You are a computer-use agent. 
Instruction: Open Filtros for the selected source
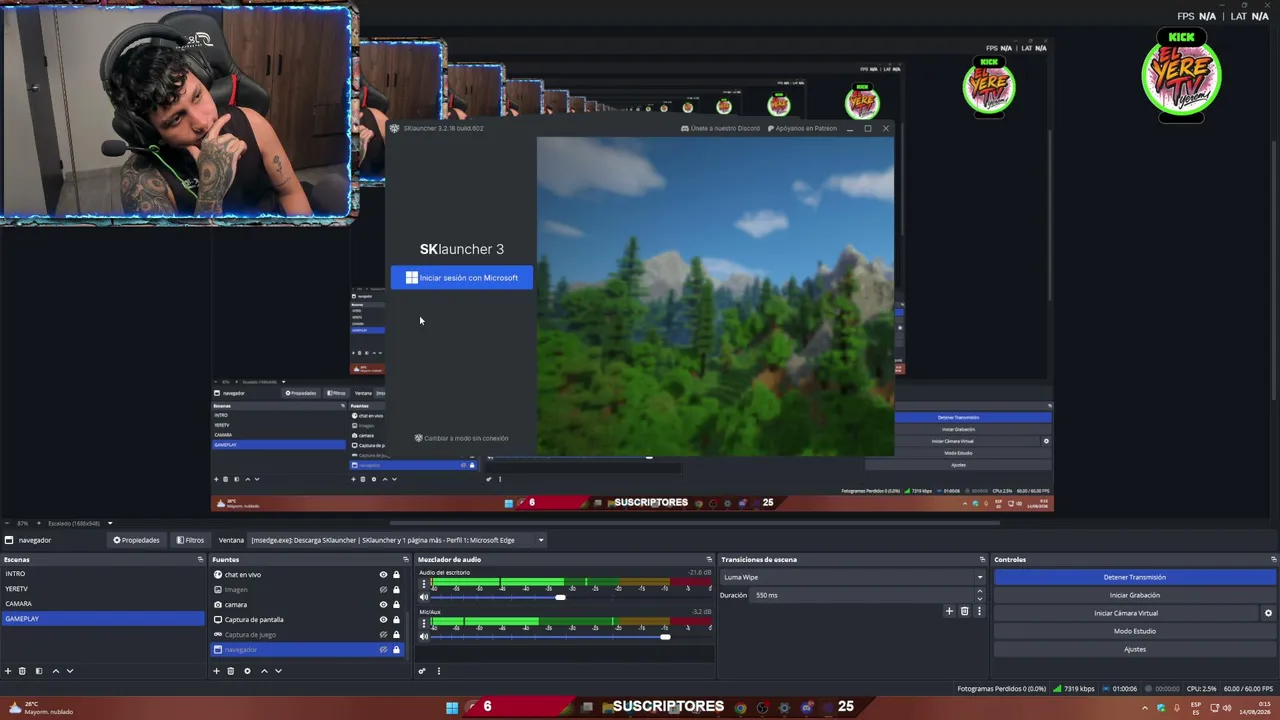(190, 540)
